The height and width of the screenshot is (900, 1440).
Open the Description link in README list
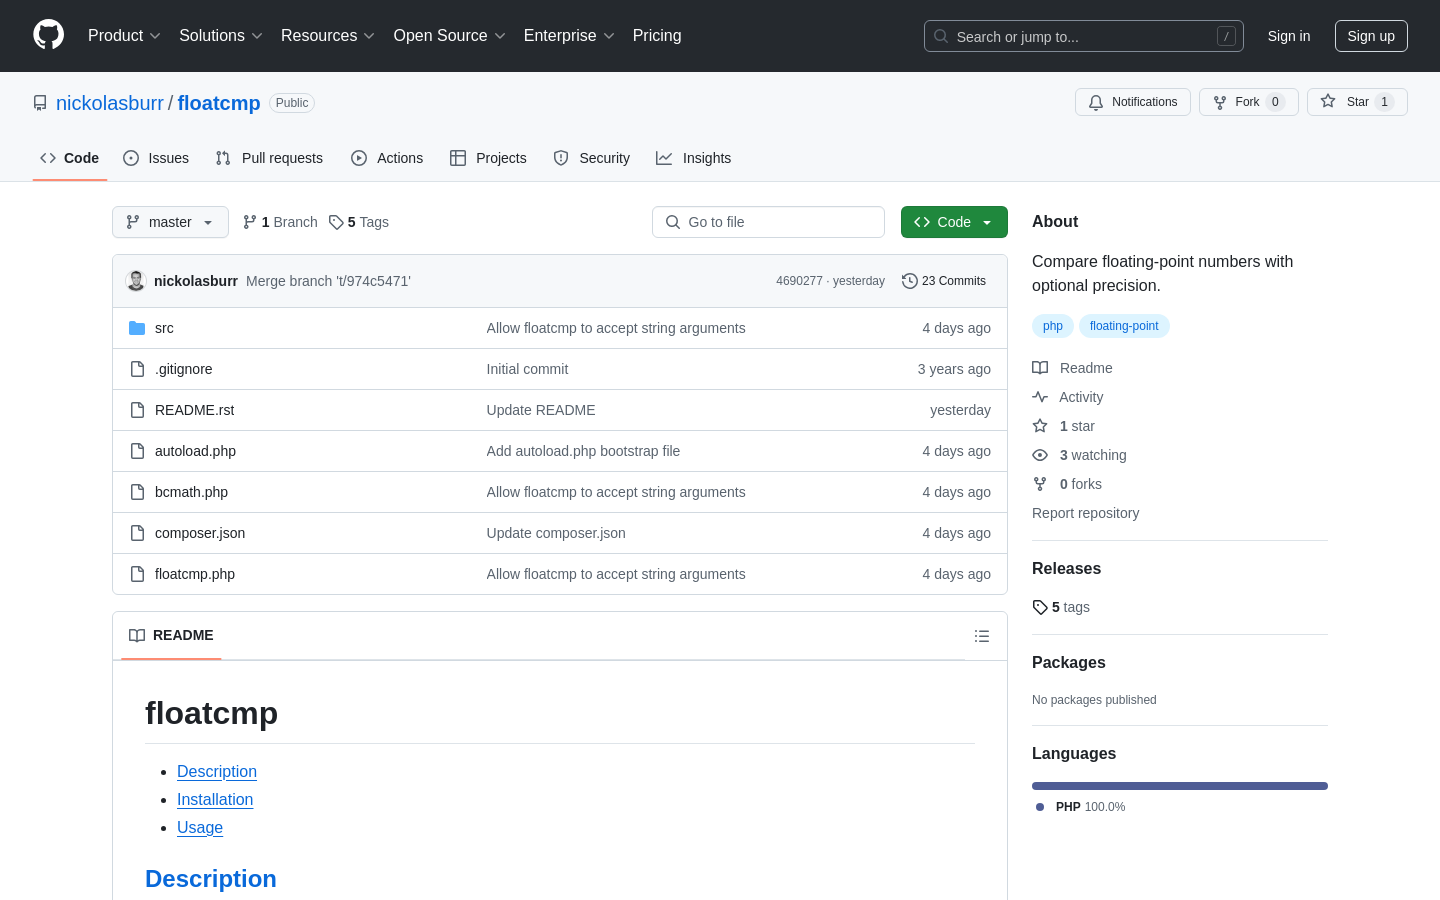click(x=217, y=771)
